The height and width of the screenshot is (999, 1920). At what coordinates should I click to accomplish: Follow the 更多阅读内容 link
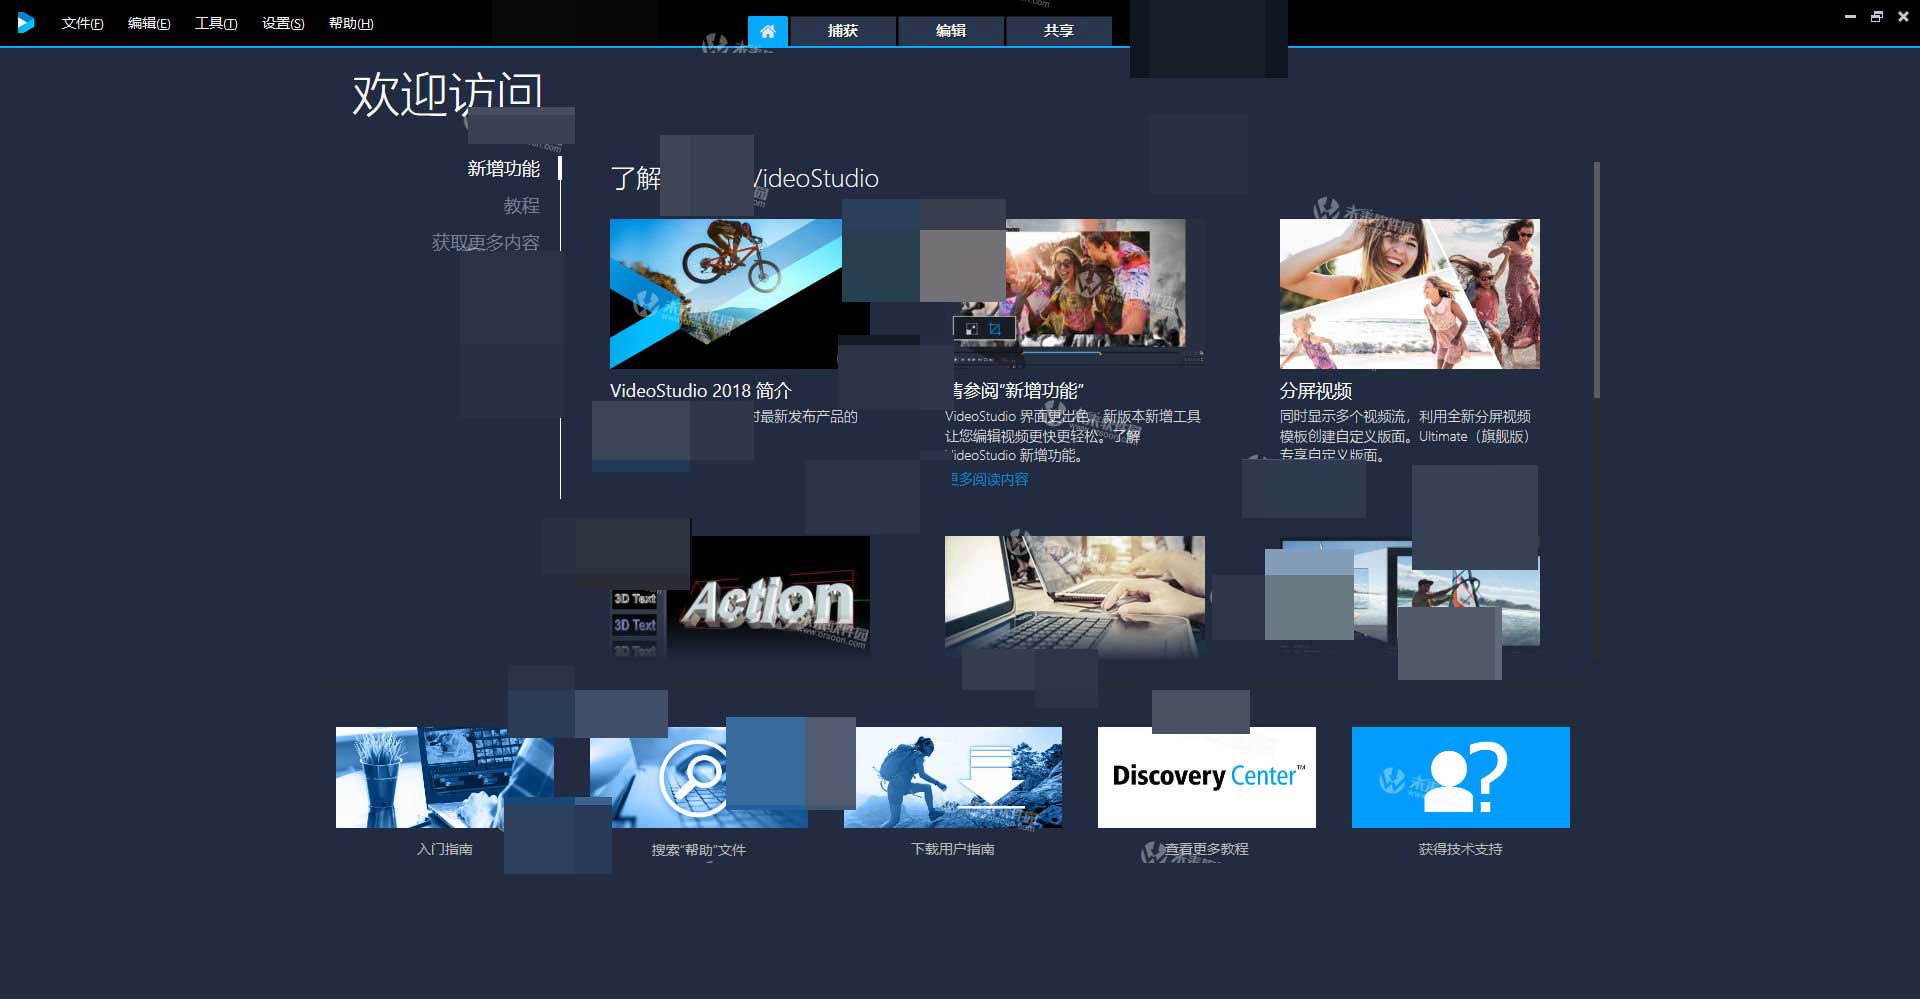[987, 479]
